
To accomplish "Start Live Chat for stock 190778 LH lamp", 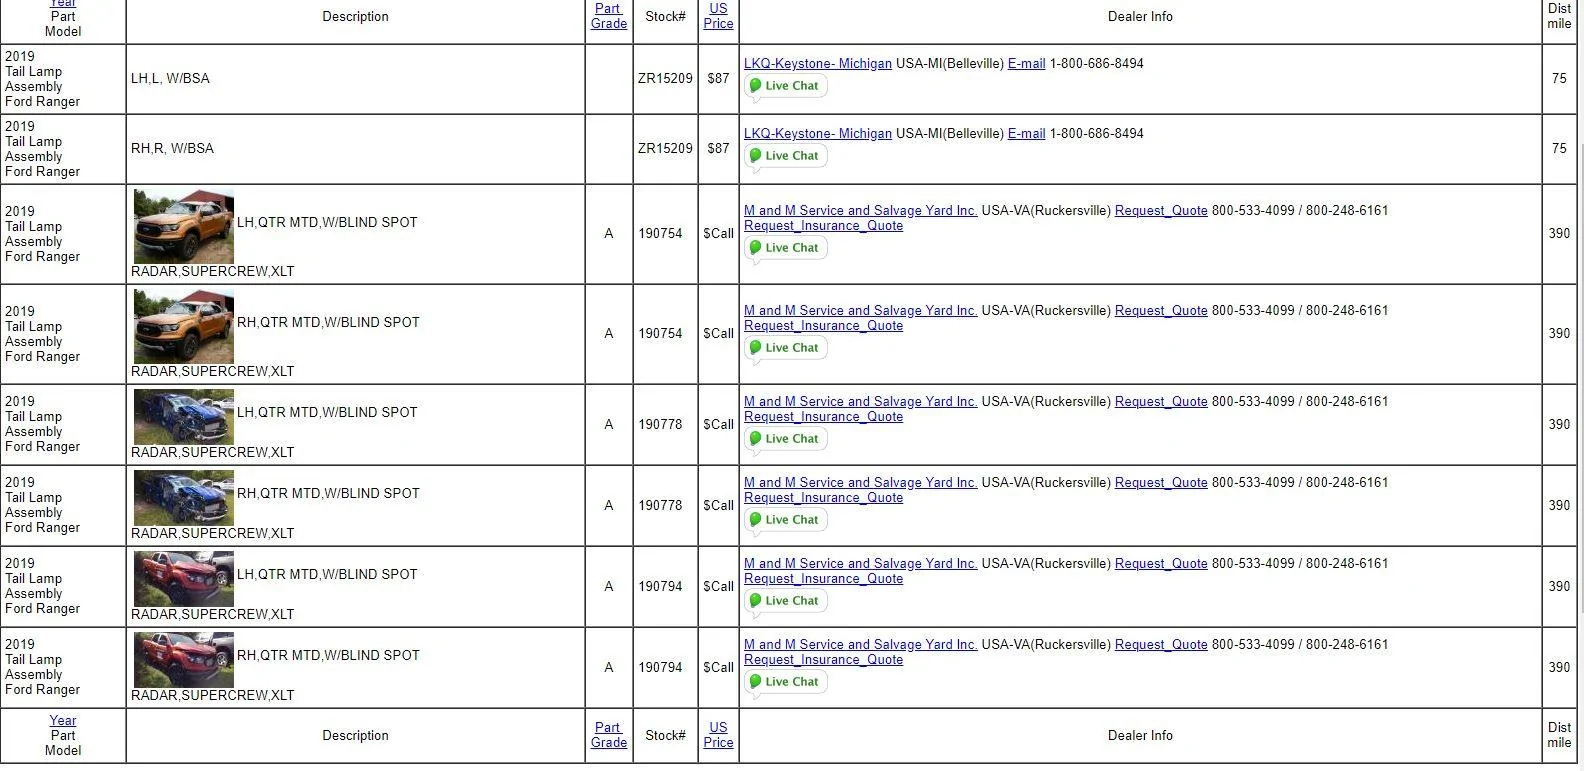I will point(786,439).
